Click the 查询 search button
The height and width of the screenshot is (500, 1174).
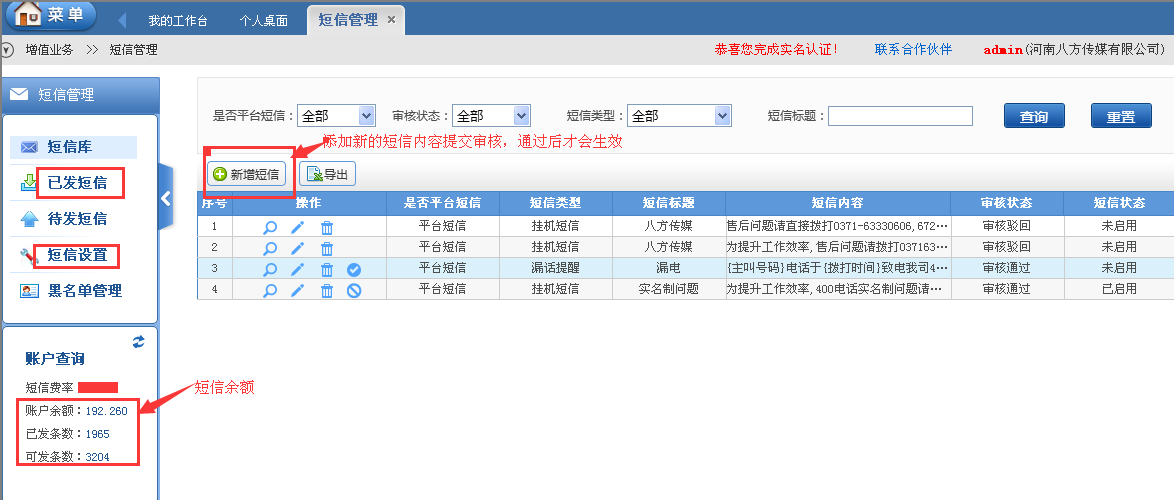[x=1034, y=116]
